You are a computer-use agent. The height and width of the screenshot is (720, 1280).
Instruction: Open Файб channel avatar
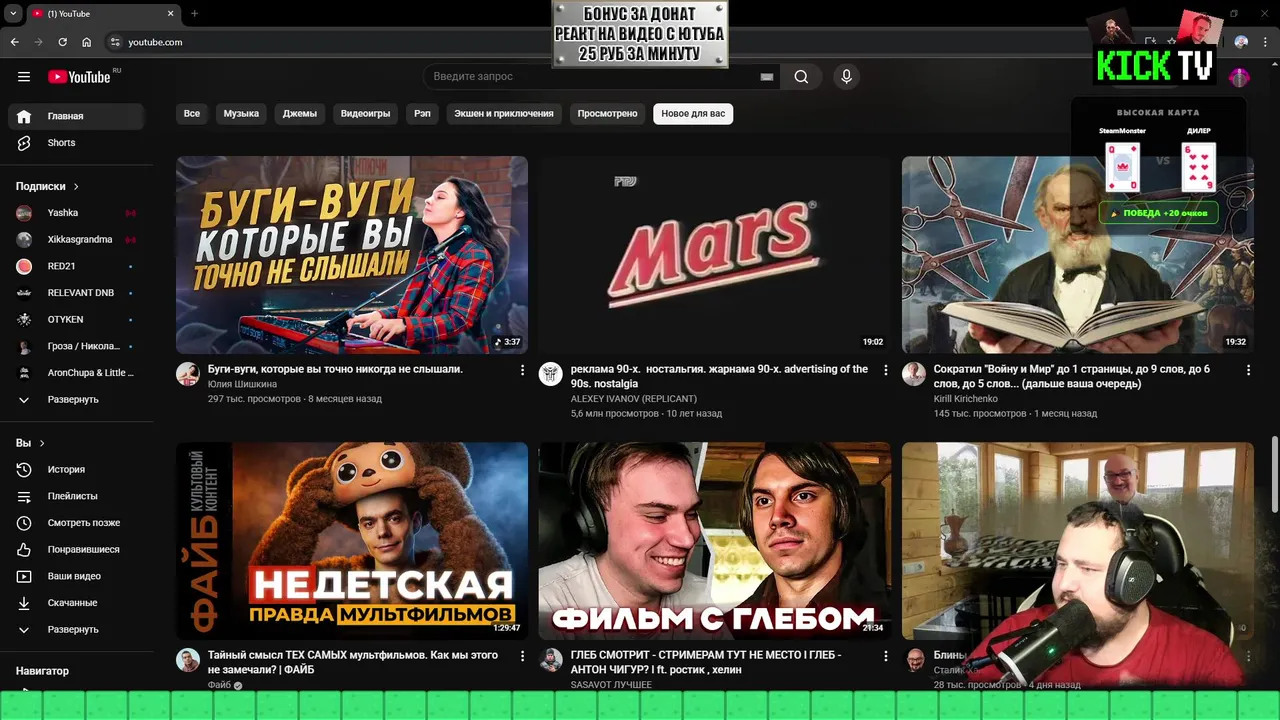click(188, 660)
